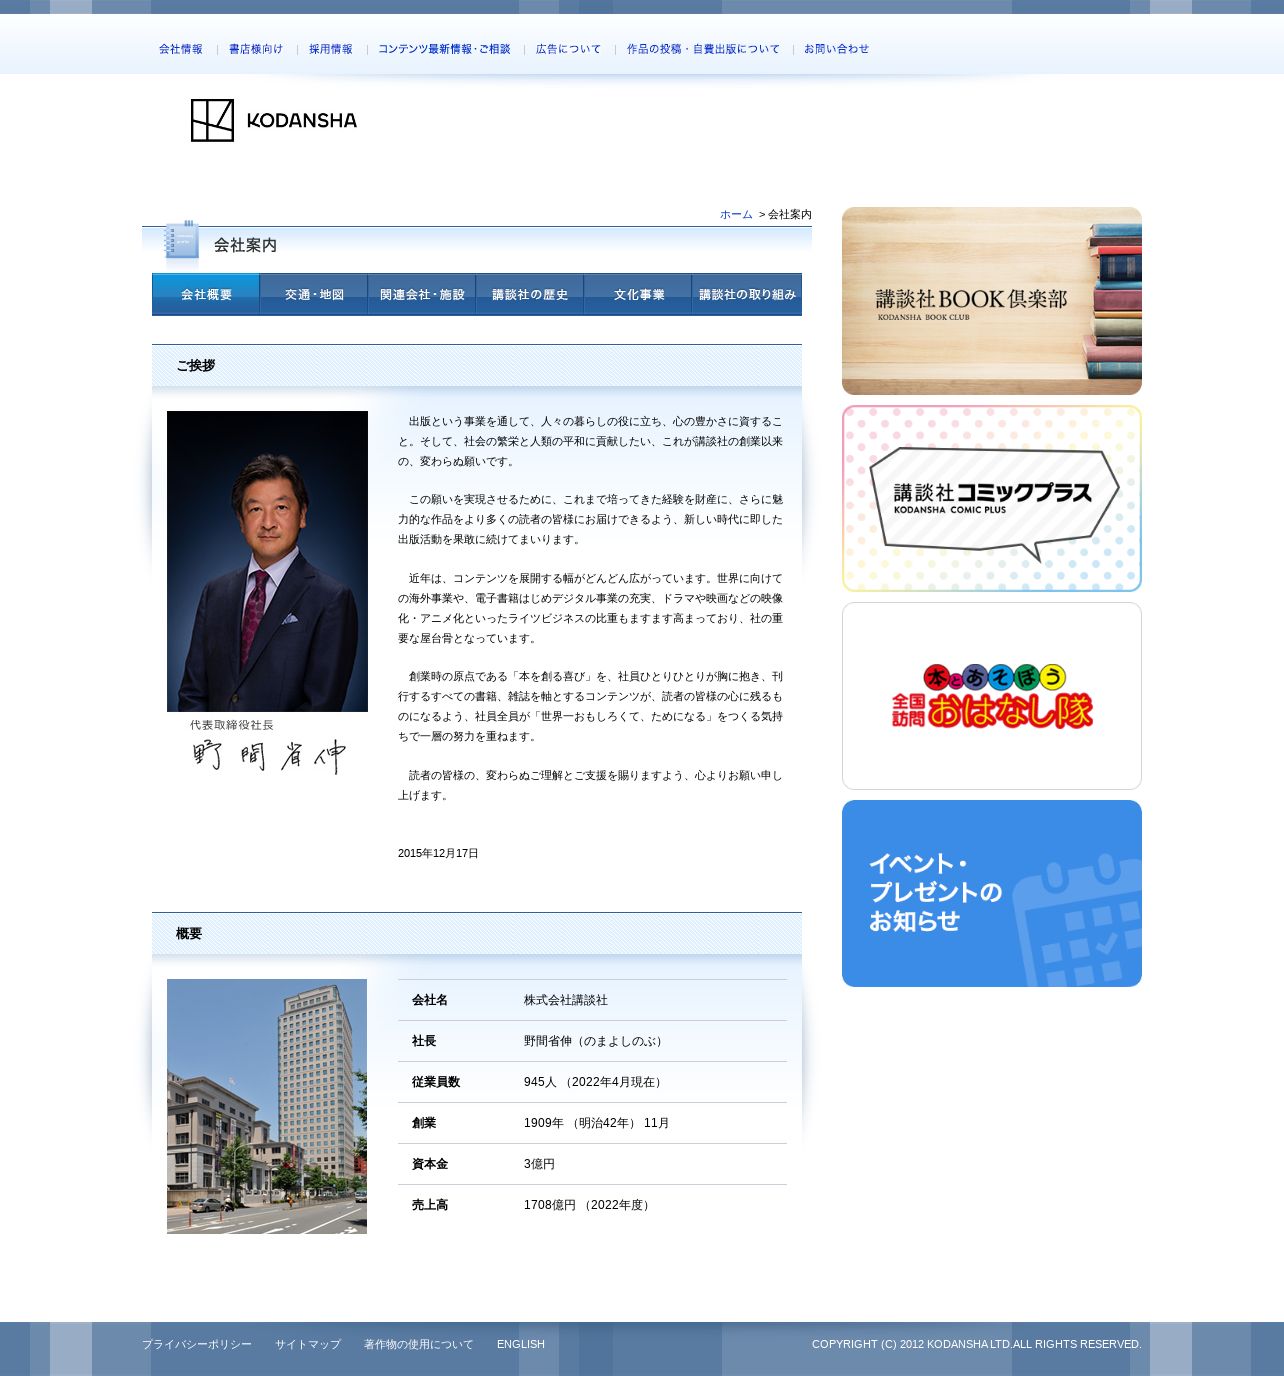Click the ご挨拶 section heading
The image size is (1284, 1376).
196,366
